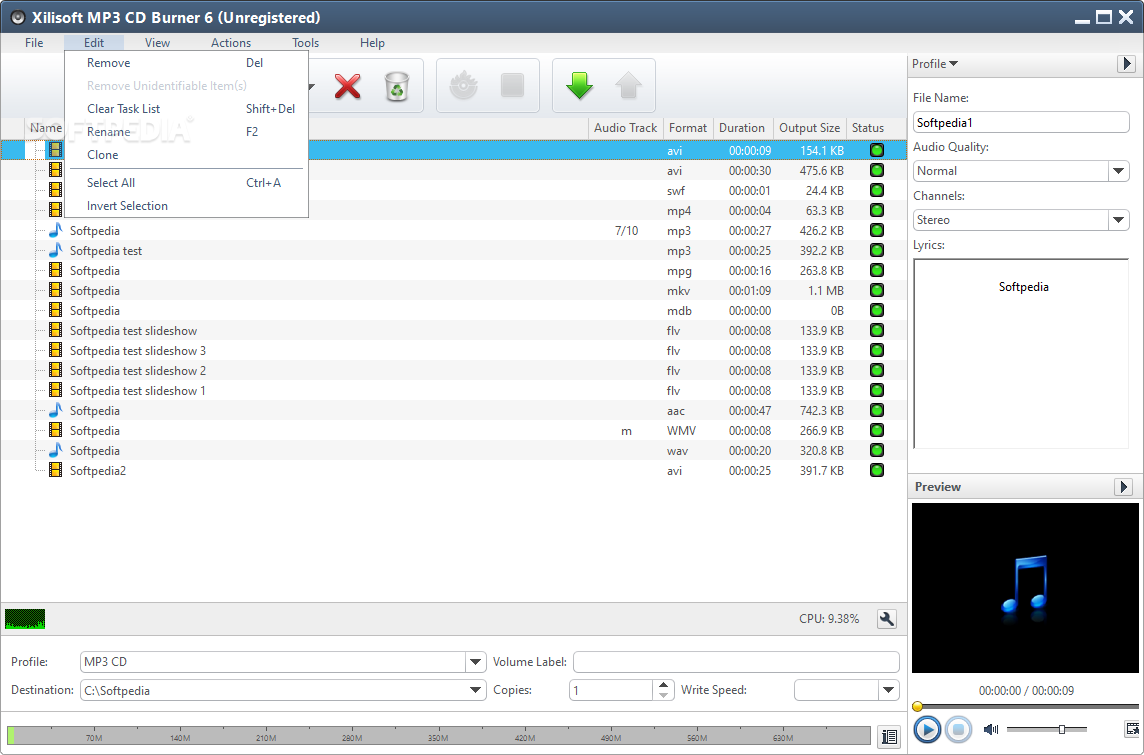Select the Softpedia2 list row
Image resolution: width=1144 pixels, height=755 pixels.
tap(453, 471)
